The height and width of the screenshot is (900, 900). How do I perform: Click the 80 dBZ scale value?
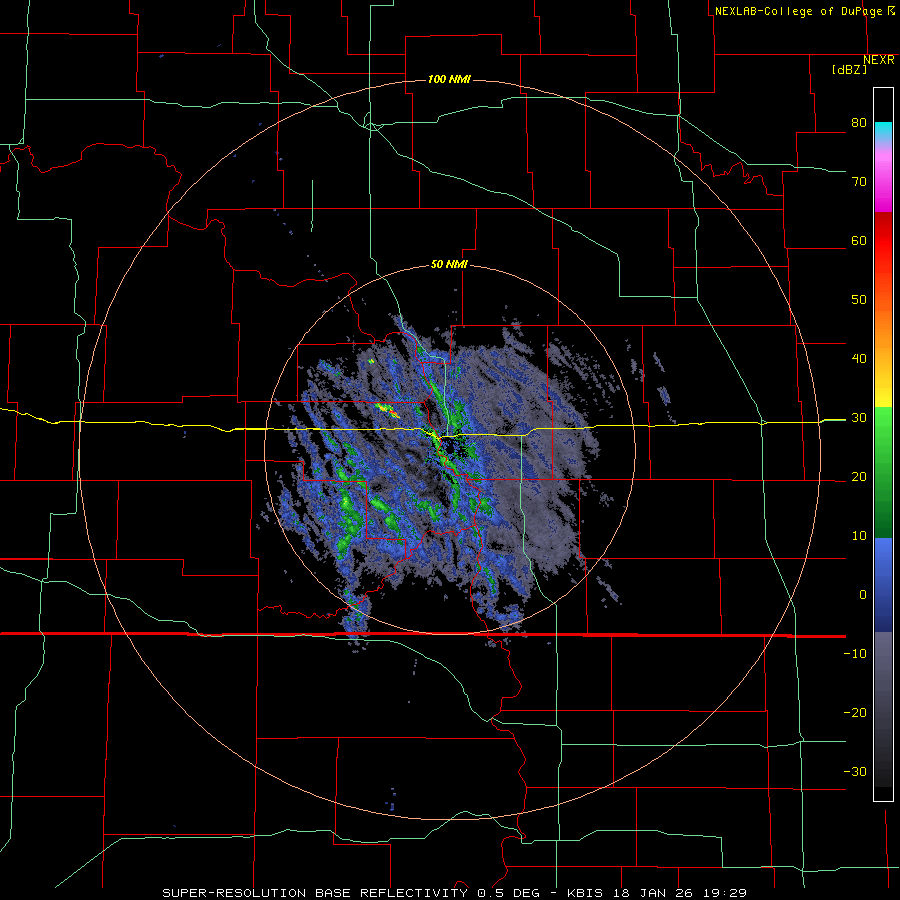tap(859, 123)
